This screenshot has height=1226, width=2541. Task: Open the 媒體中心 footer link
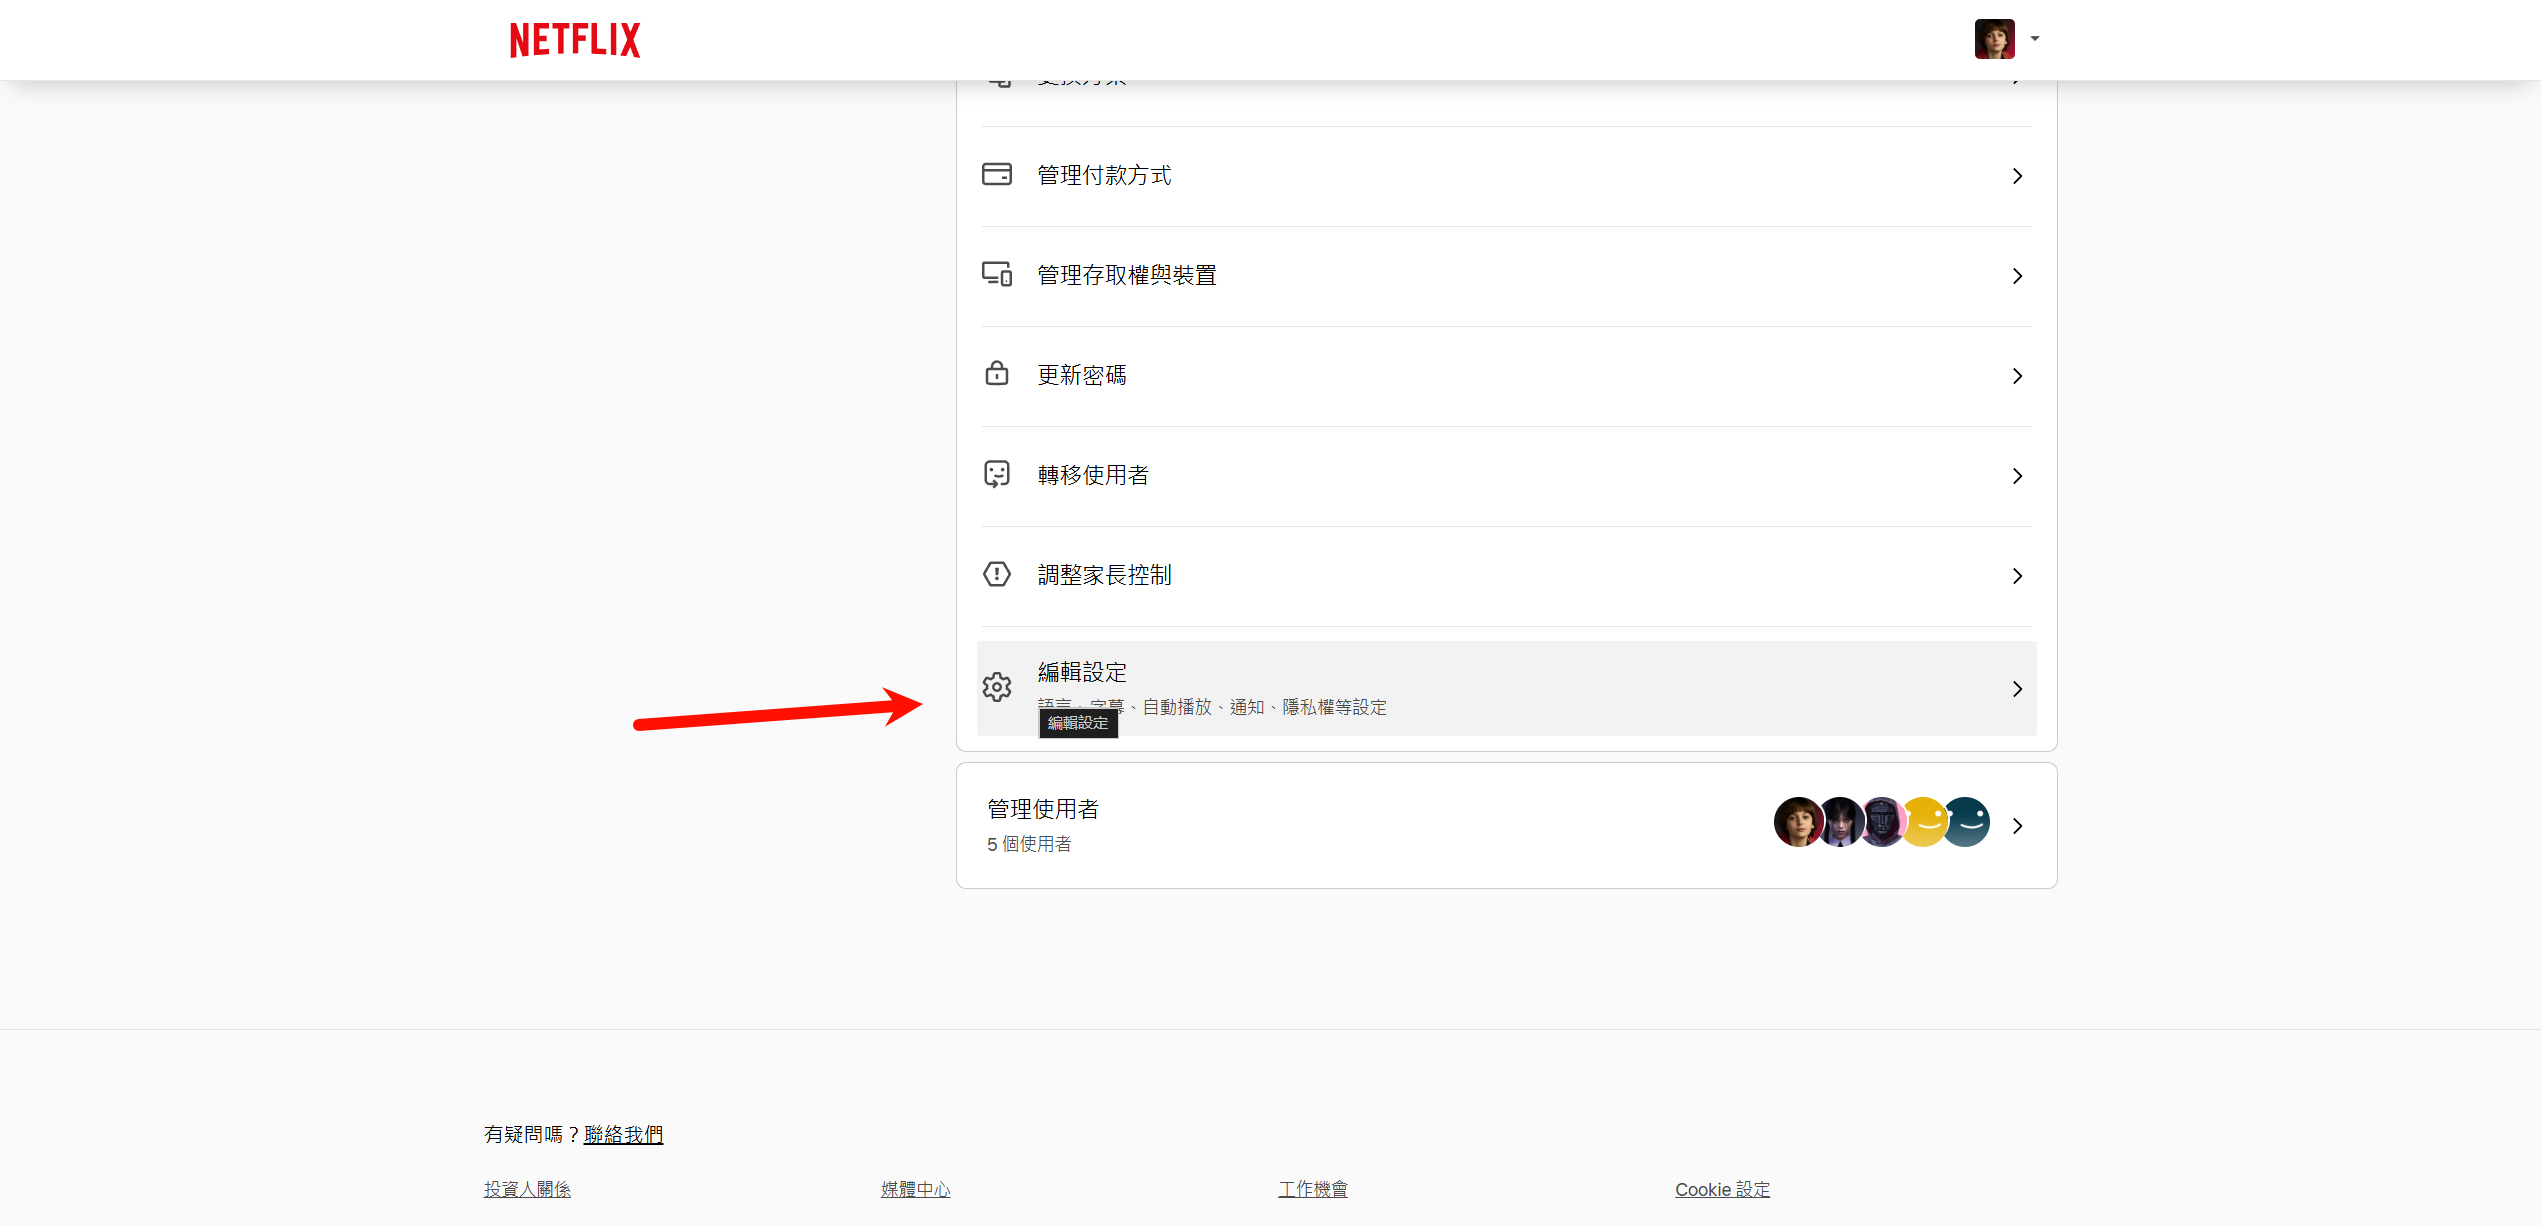[915, 1189]
